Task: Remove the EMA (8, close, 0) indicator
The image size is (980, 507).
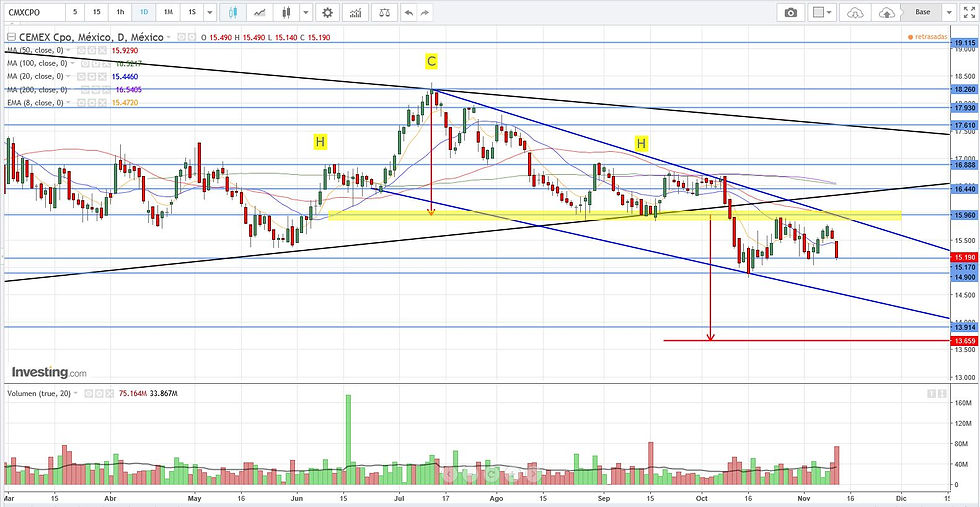Action: (102, 103)
